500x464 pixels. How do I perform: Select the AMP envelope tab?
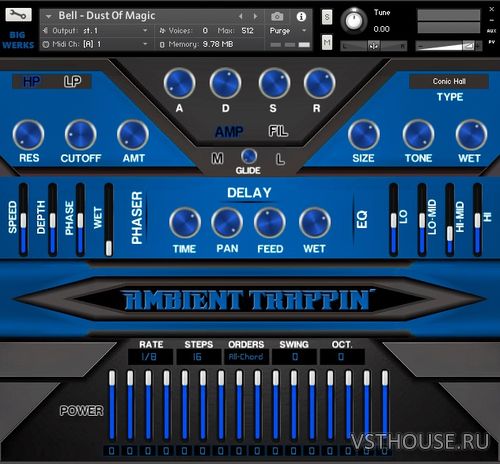(x=229, y=132)
